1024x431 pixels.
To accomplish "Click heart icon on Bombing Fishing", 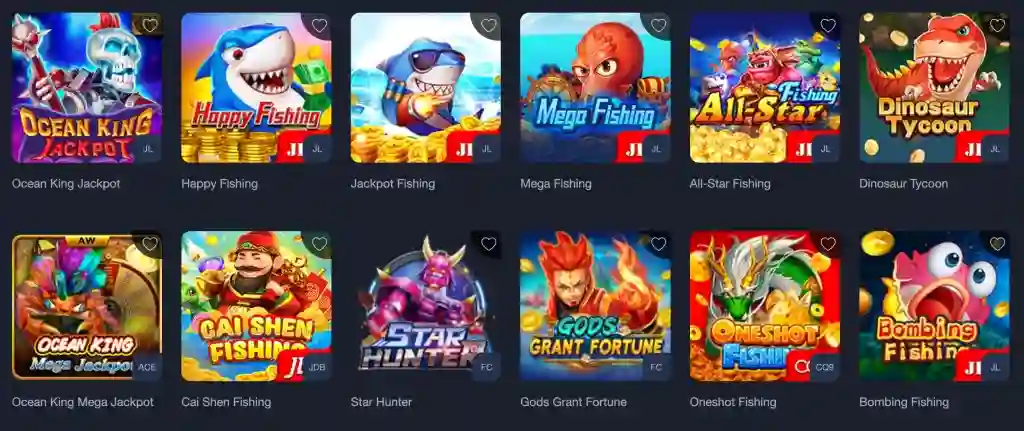I will click(997, 244).
